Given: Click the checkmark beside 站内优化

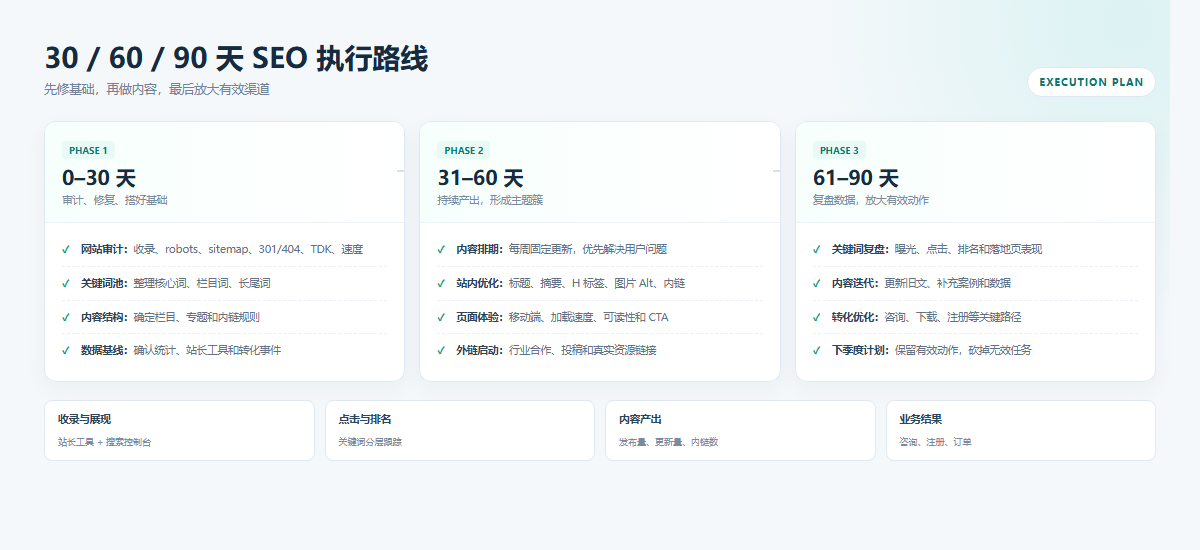Looking at the screenshot, I should [441, 284].
